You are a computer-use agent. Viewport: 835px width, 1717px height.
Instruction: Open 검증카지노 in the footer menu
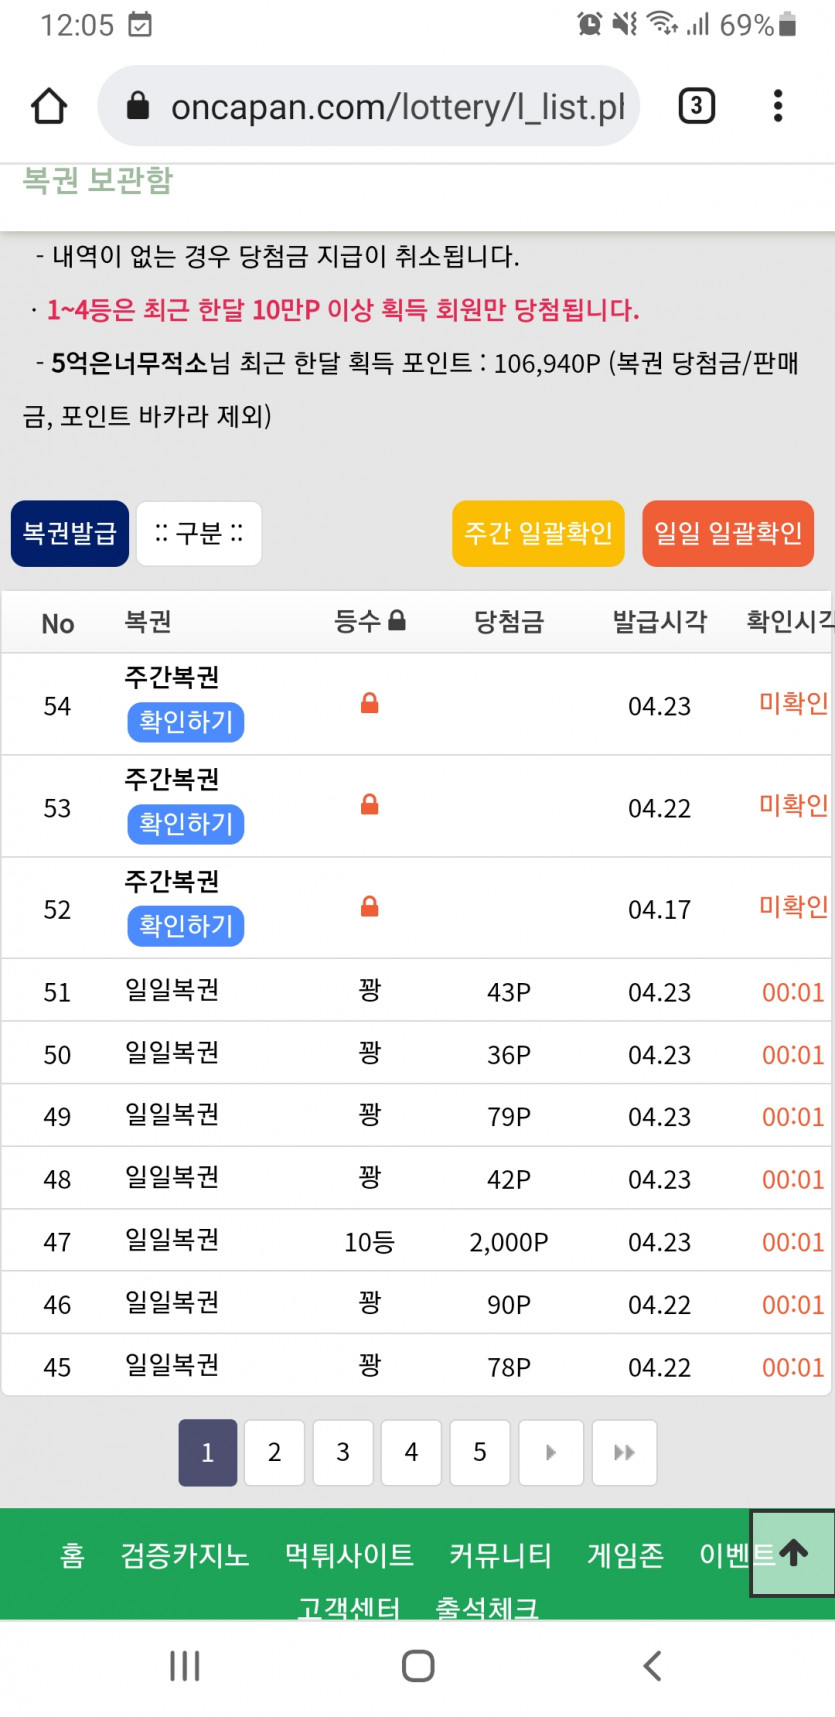coord(185,1555)
